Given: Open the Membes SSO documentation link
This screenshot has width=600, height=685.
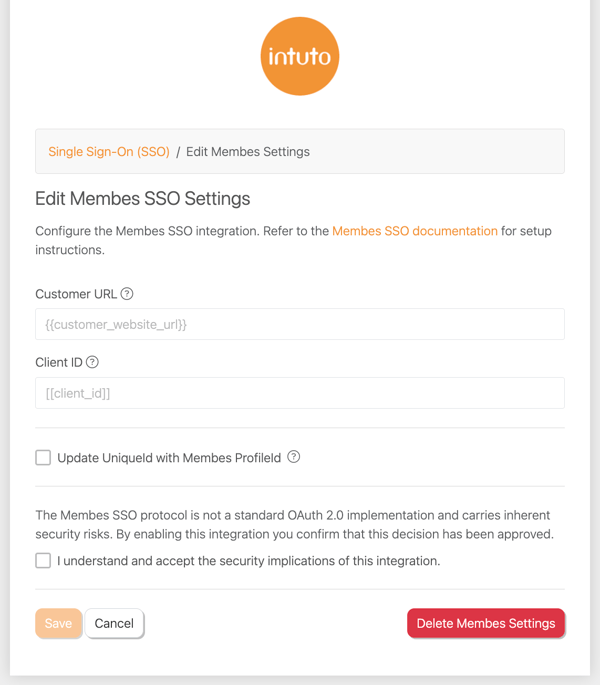Looking at the screenshot, I should [x=415, y=231].
